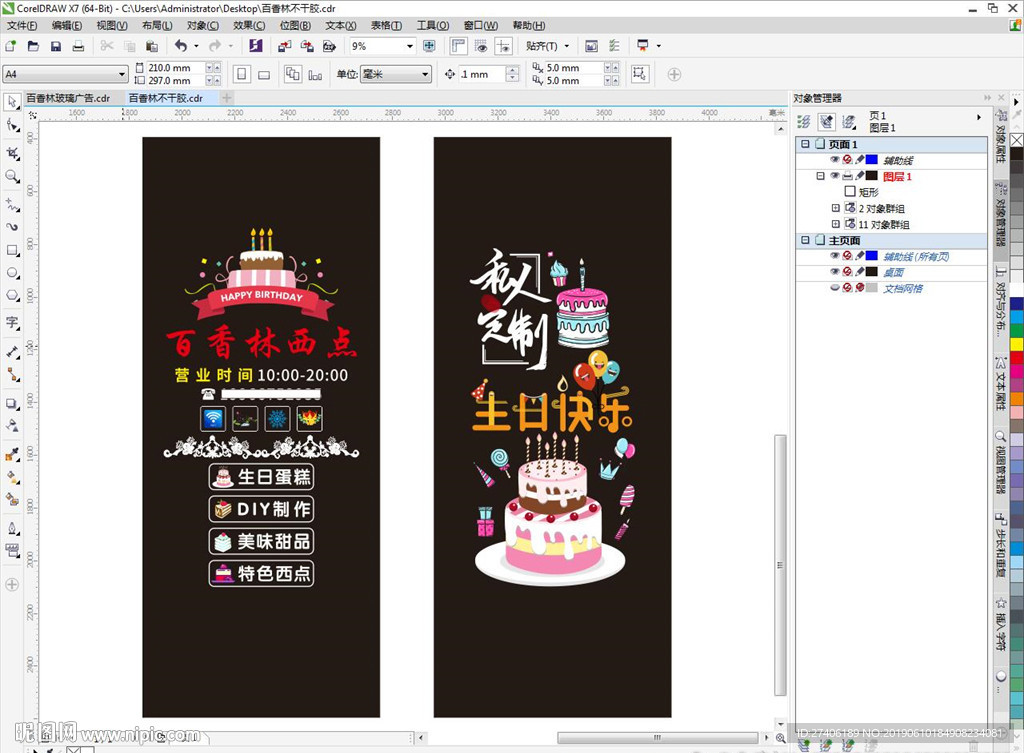This screenshot has width=1024, height=753.
Task: Toggle printing for 图层 1 layer
Action: pyautogui.click(x=848, y=176)
